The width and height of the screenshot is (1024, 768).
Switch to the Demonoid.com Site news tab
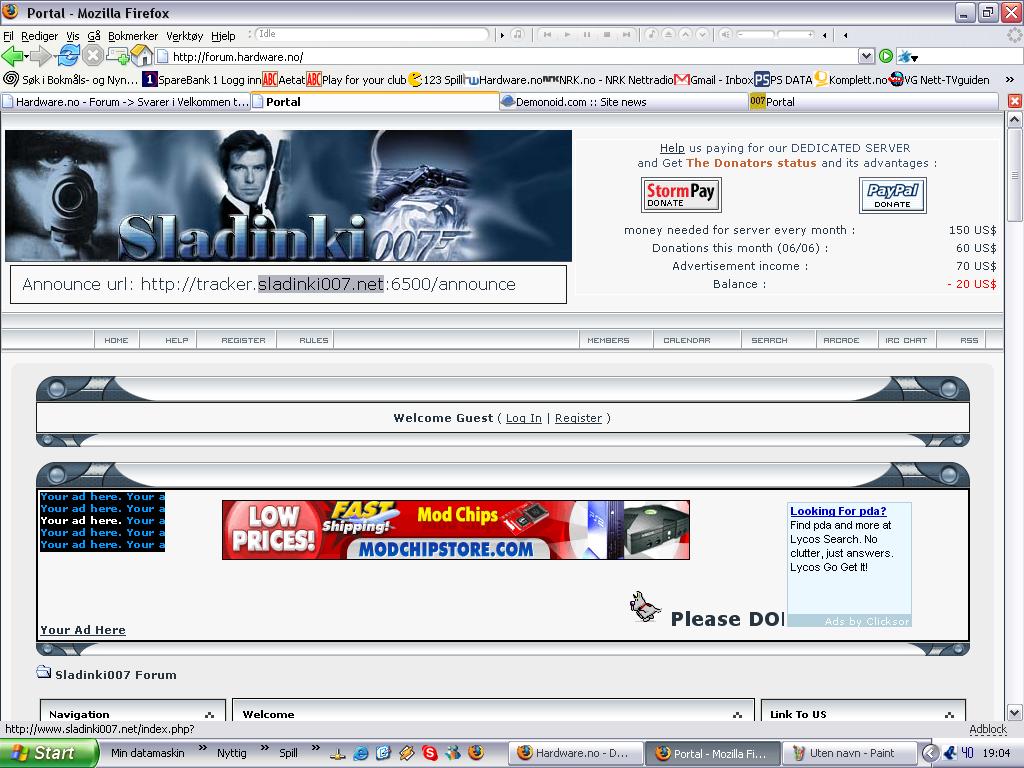pyautogui.click(x=623, y=102)
